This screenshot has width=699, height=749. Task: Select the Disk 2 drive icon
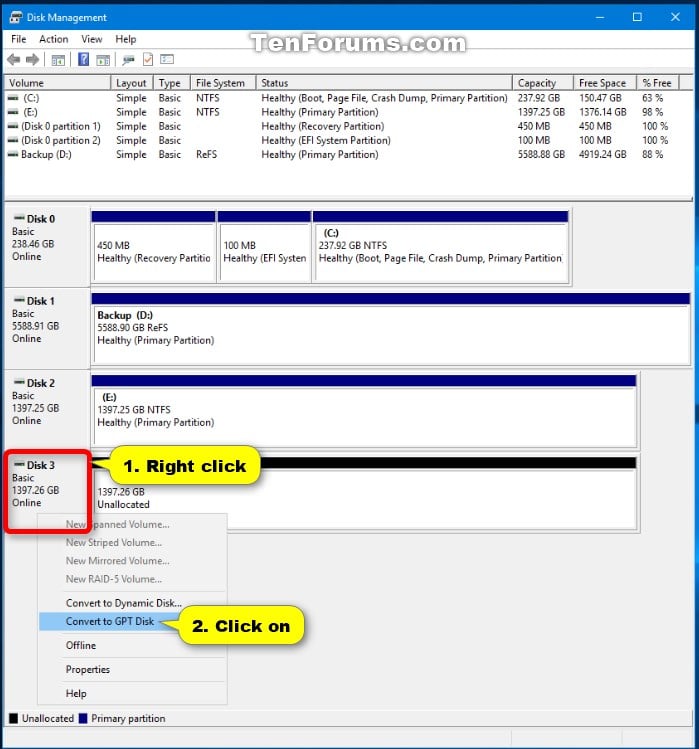pyautogui.click(x=19, y=382)
